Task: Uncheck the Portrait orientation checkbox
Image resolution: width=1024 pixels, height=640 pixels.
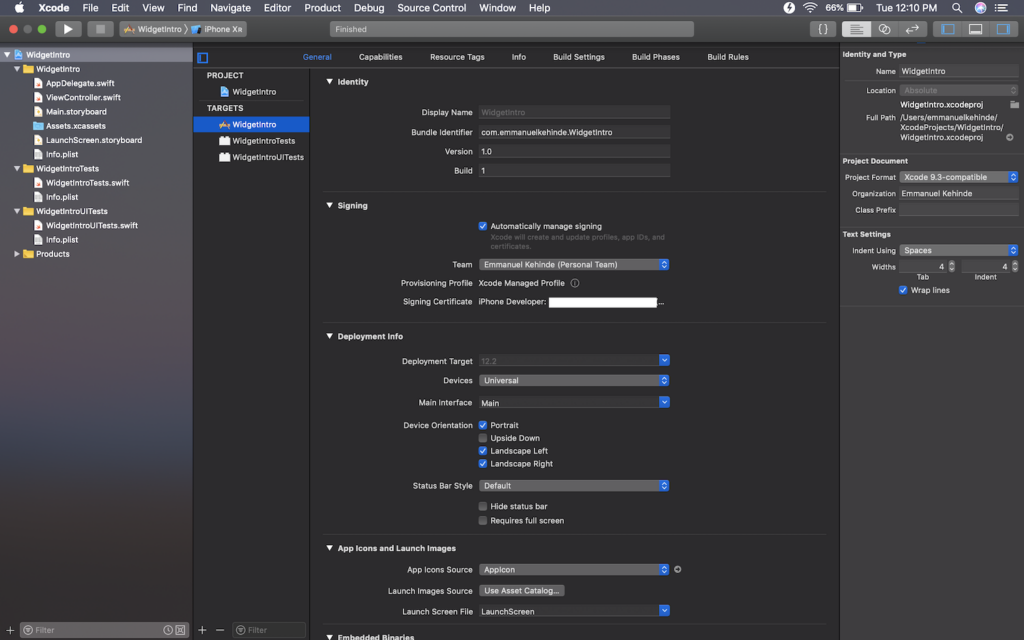Action: (483, 425)
